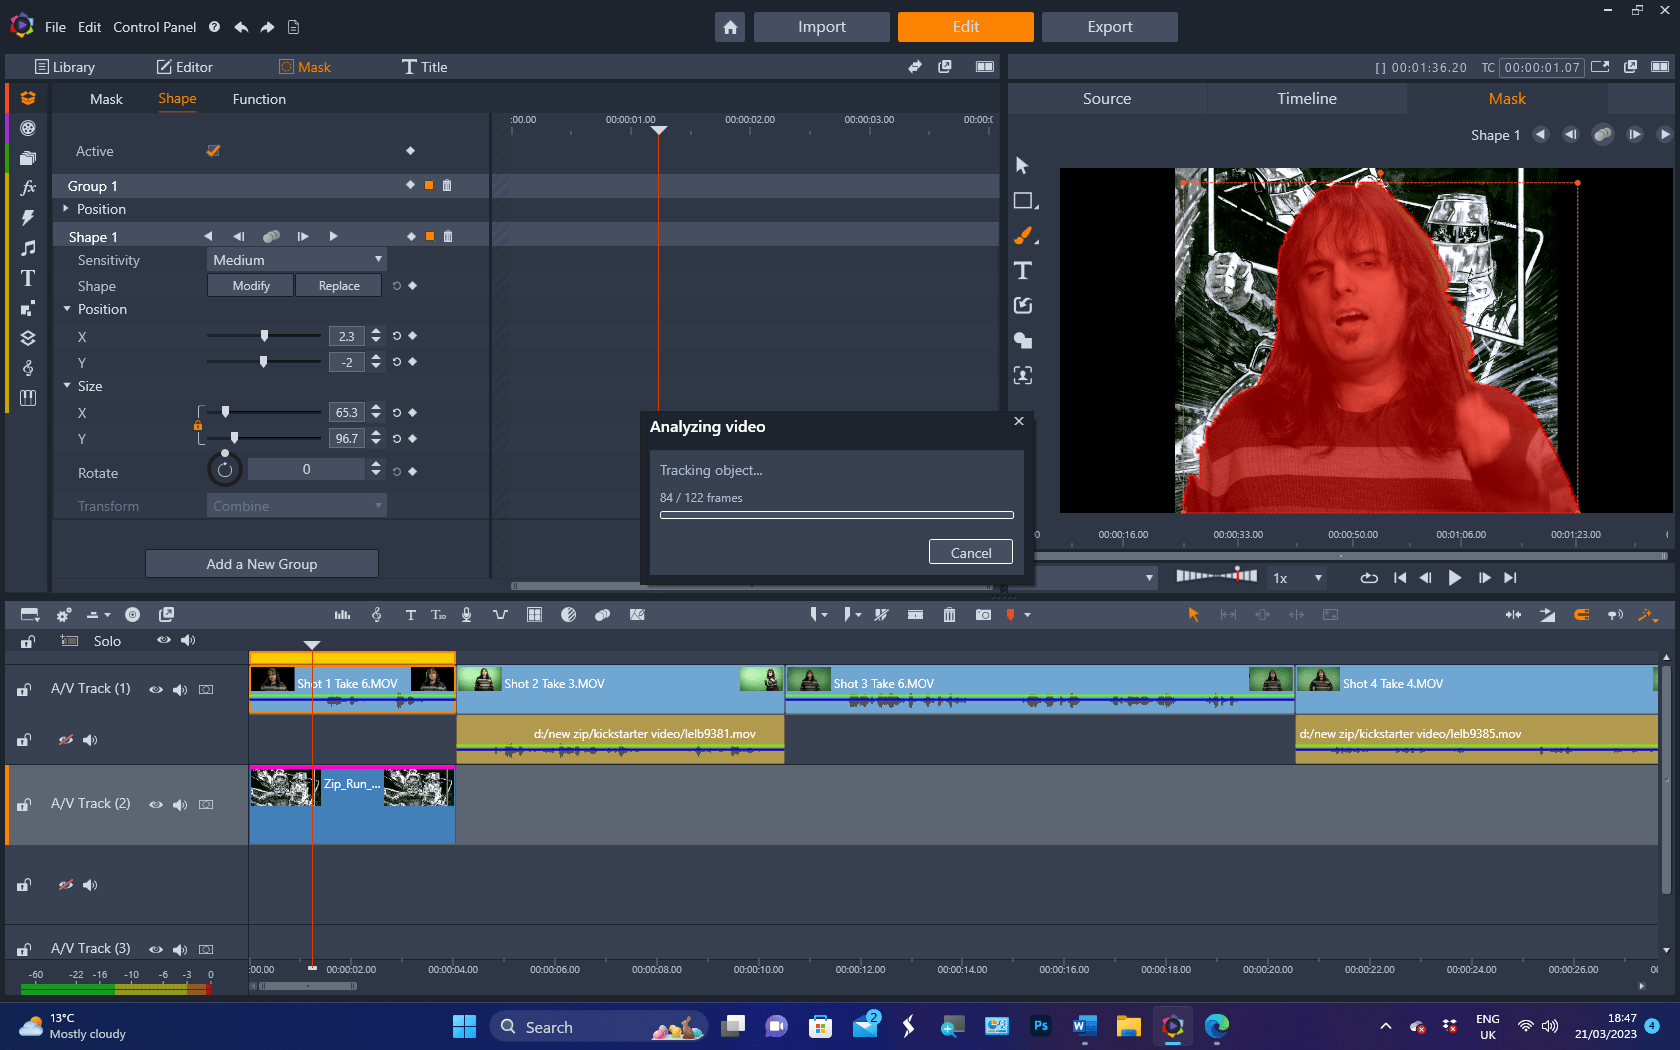Open the Effects panel in the sidebar
The image size is (1680, 1050).
[28, 187]
